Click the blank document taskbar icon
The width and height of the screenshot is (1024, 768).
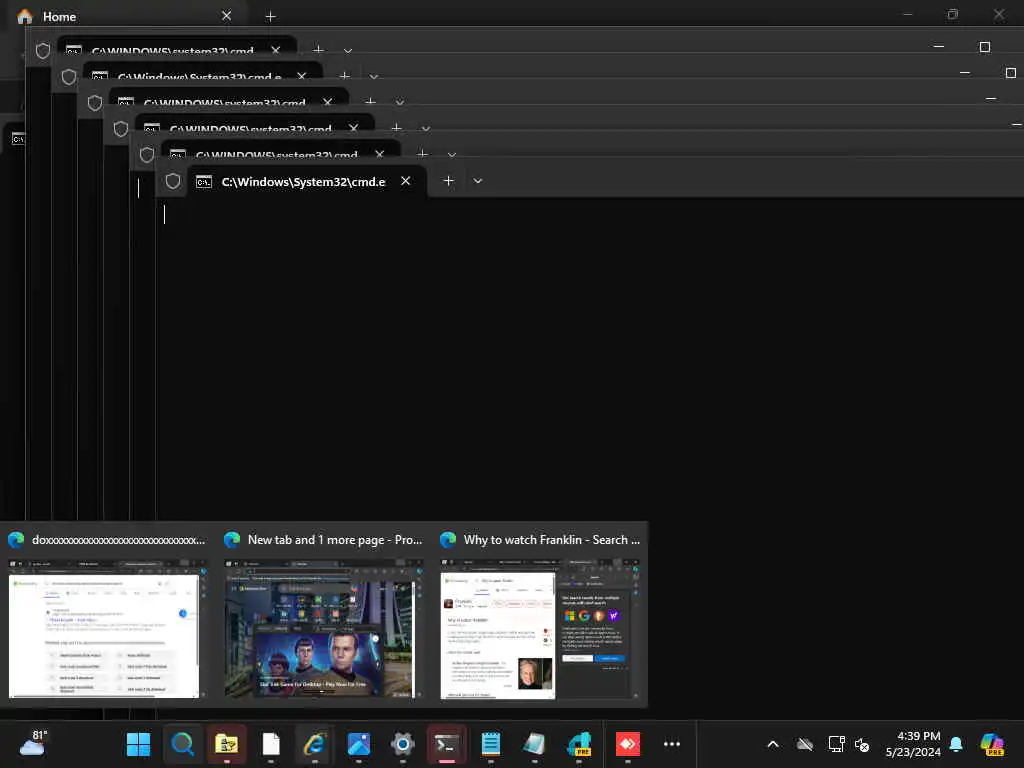pos(271,744)
